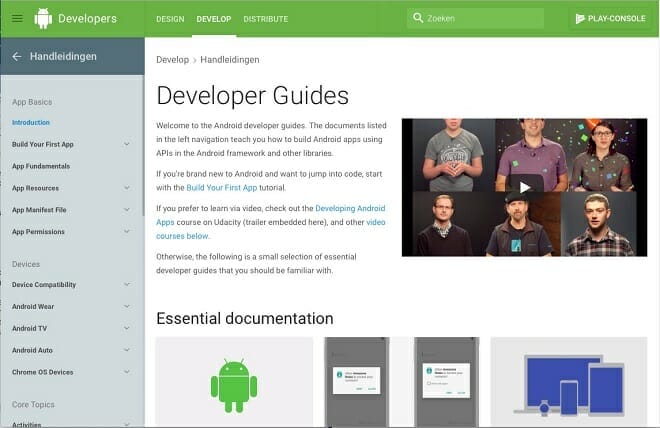660x428 pixels.
Task: Open the Play-Console button
Action: 611,19
